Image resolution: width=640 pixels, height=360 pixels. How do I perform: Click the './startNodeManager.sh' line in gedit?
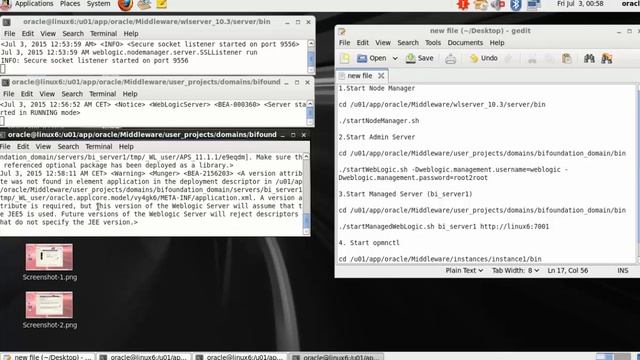point(379,121)
